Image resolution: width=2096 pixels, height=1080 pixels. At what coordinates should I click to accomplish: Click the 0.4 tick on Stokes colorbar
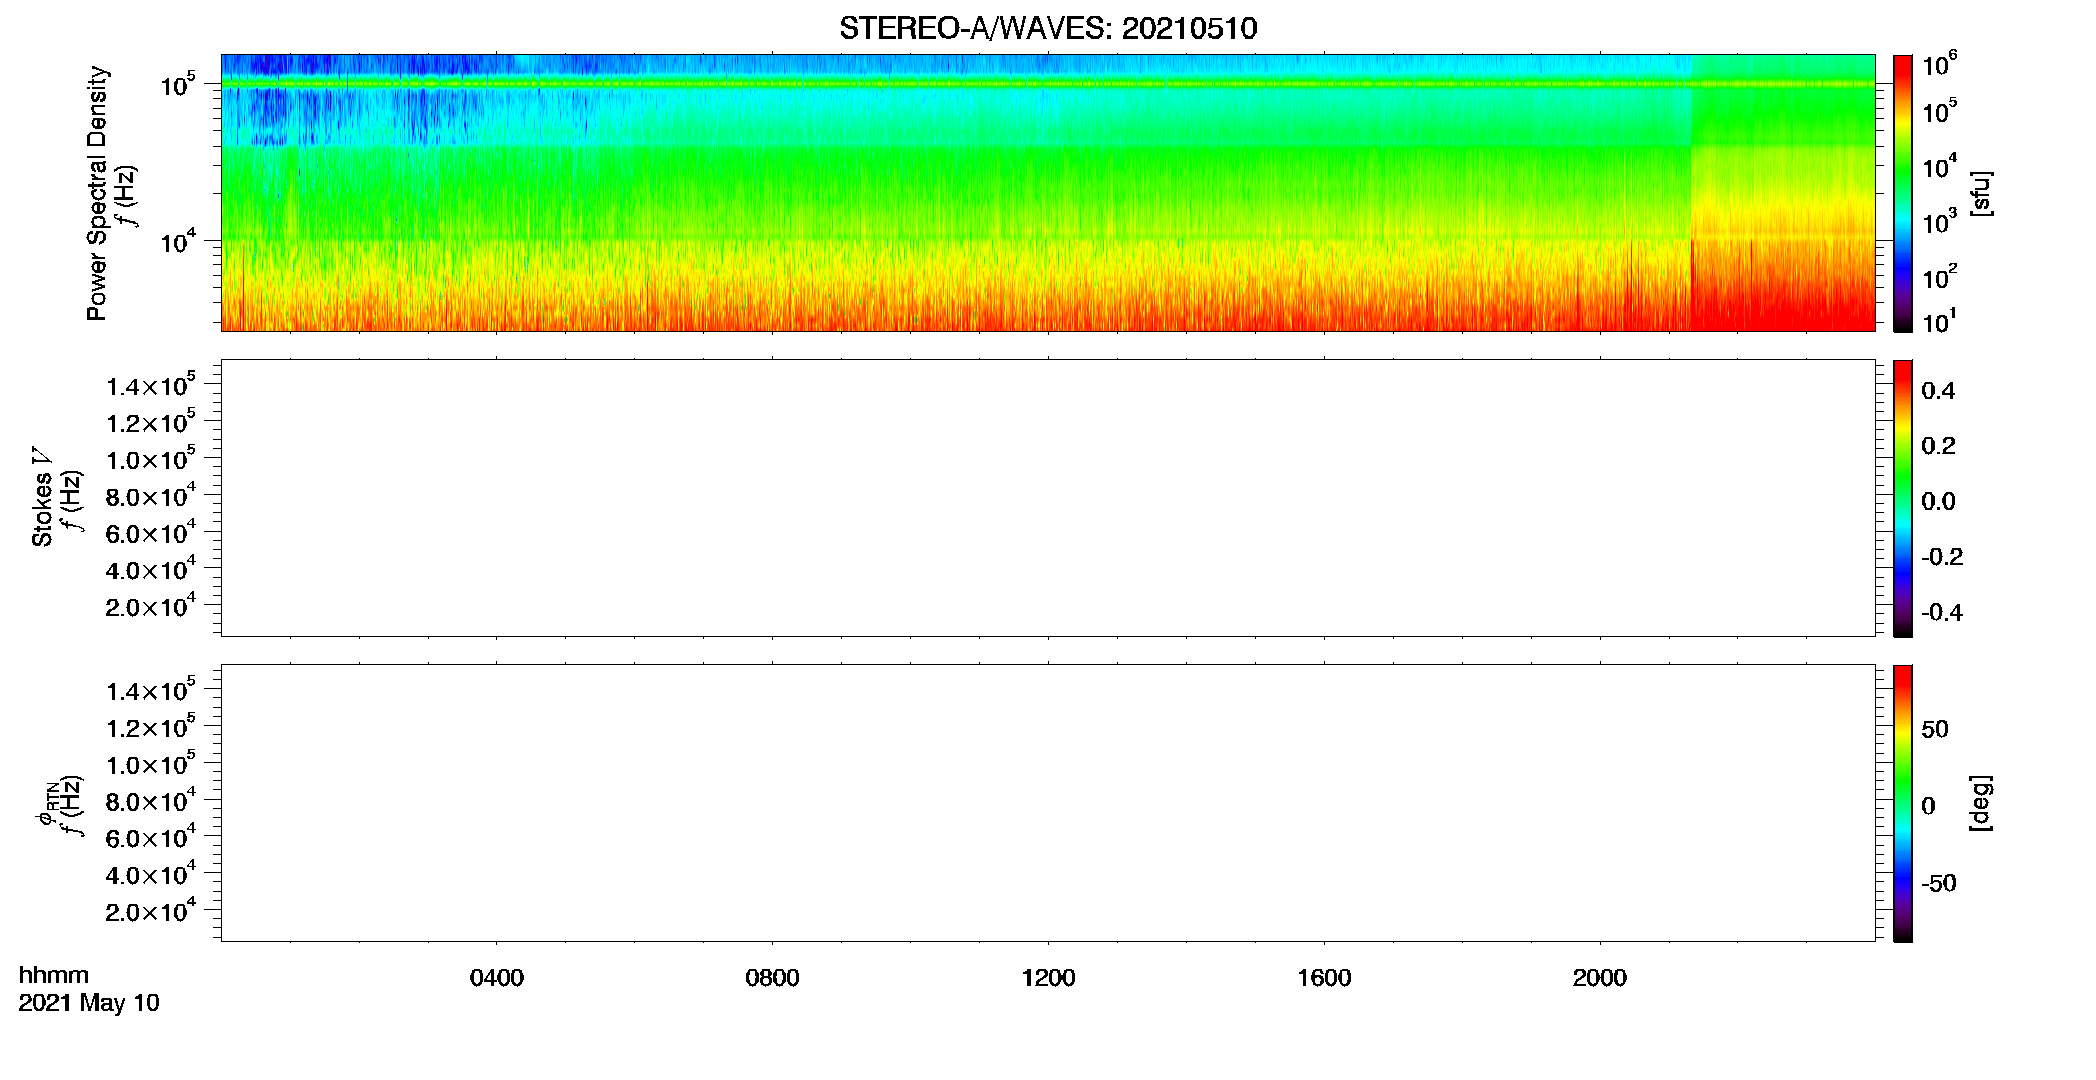[1938, 391]
